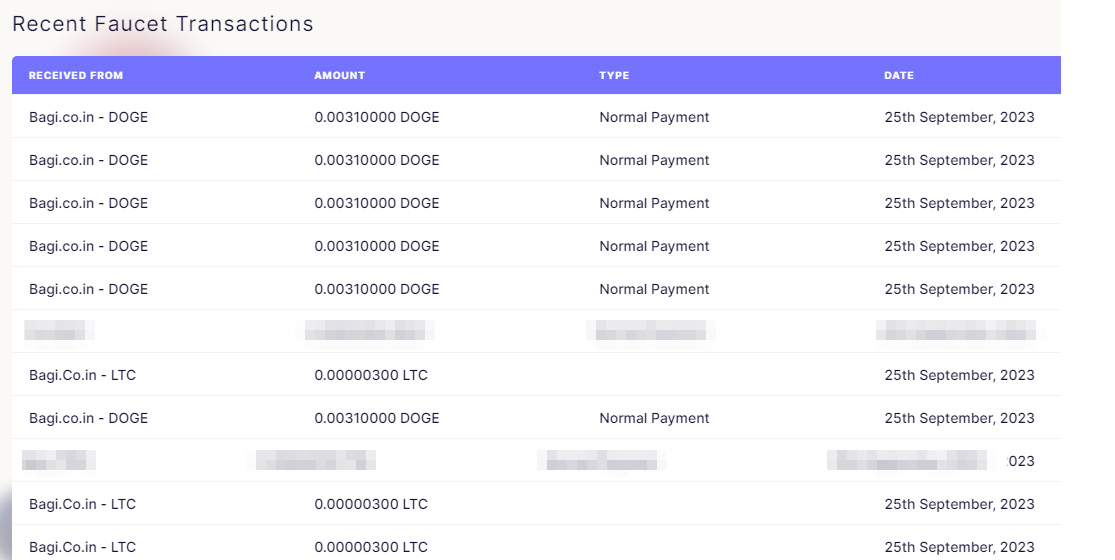Click the topmost 0.00310000 DOGE amount
1115x560 pixels.
(x=377, y=117)
